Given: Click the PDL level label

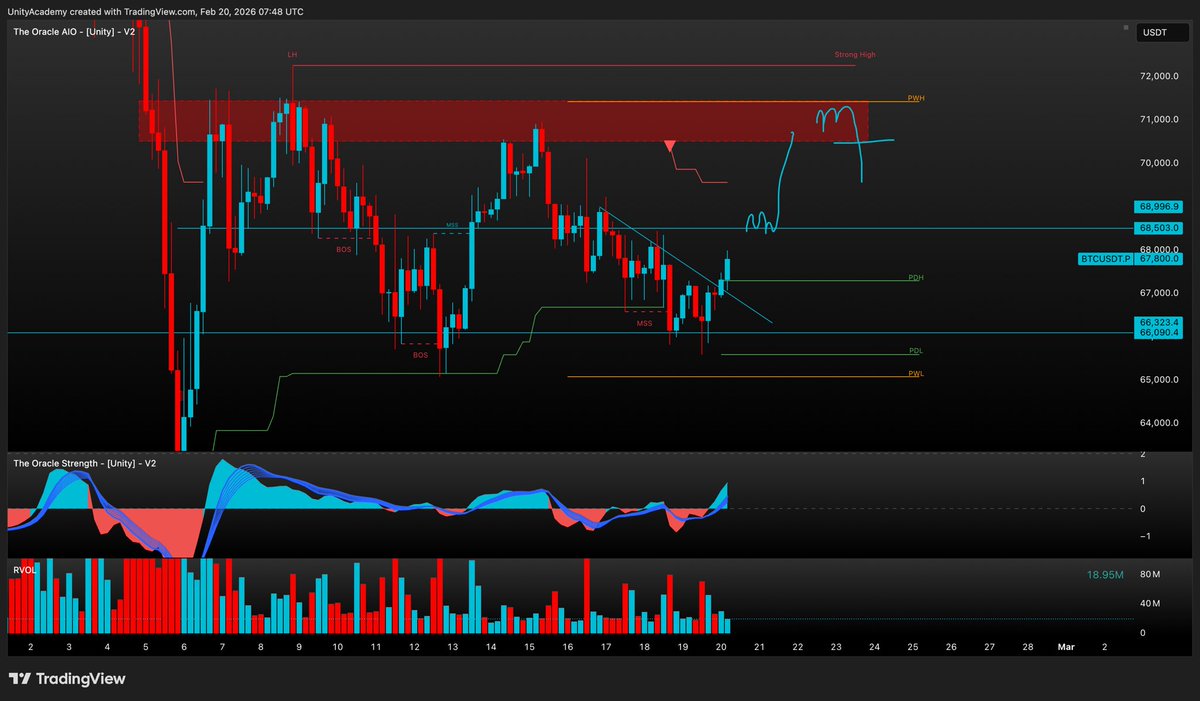Looking at the screenshot, I should [915, 351].
